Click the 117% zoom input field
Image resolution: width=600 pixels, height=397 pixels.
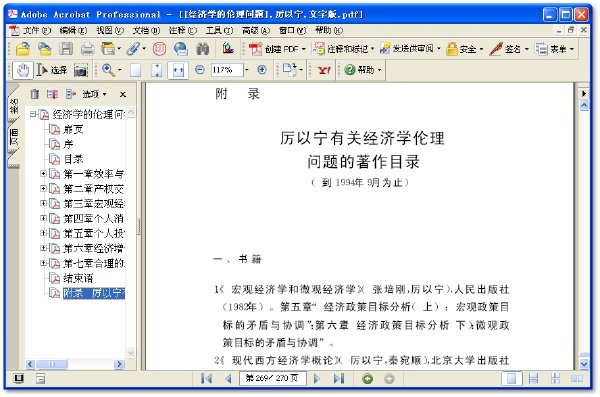[x=227, y=70]
